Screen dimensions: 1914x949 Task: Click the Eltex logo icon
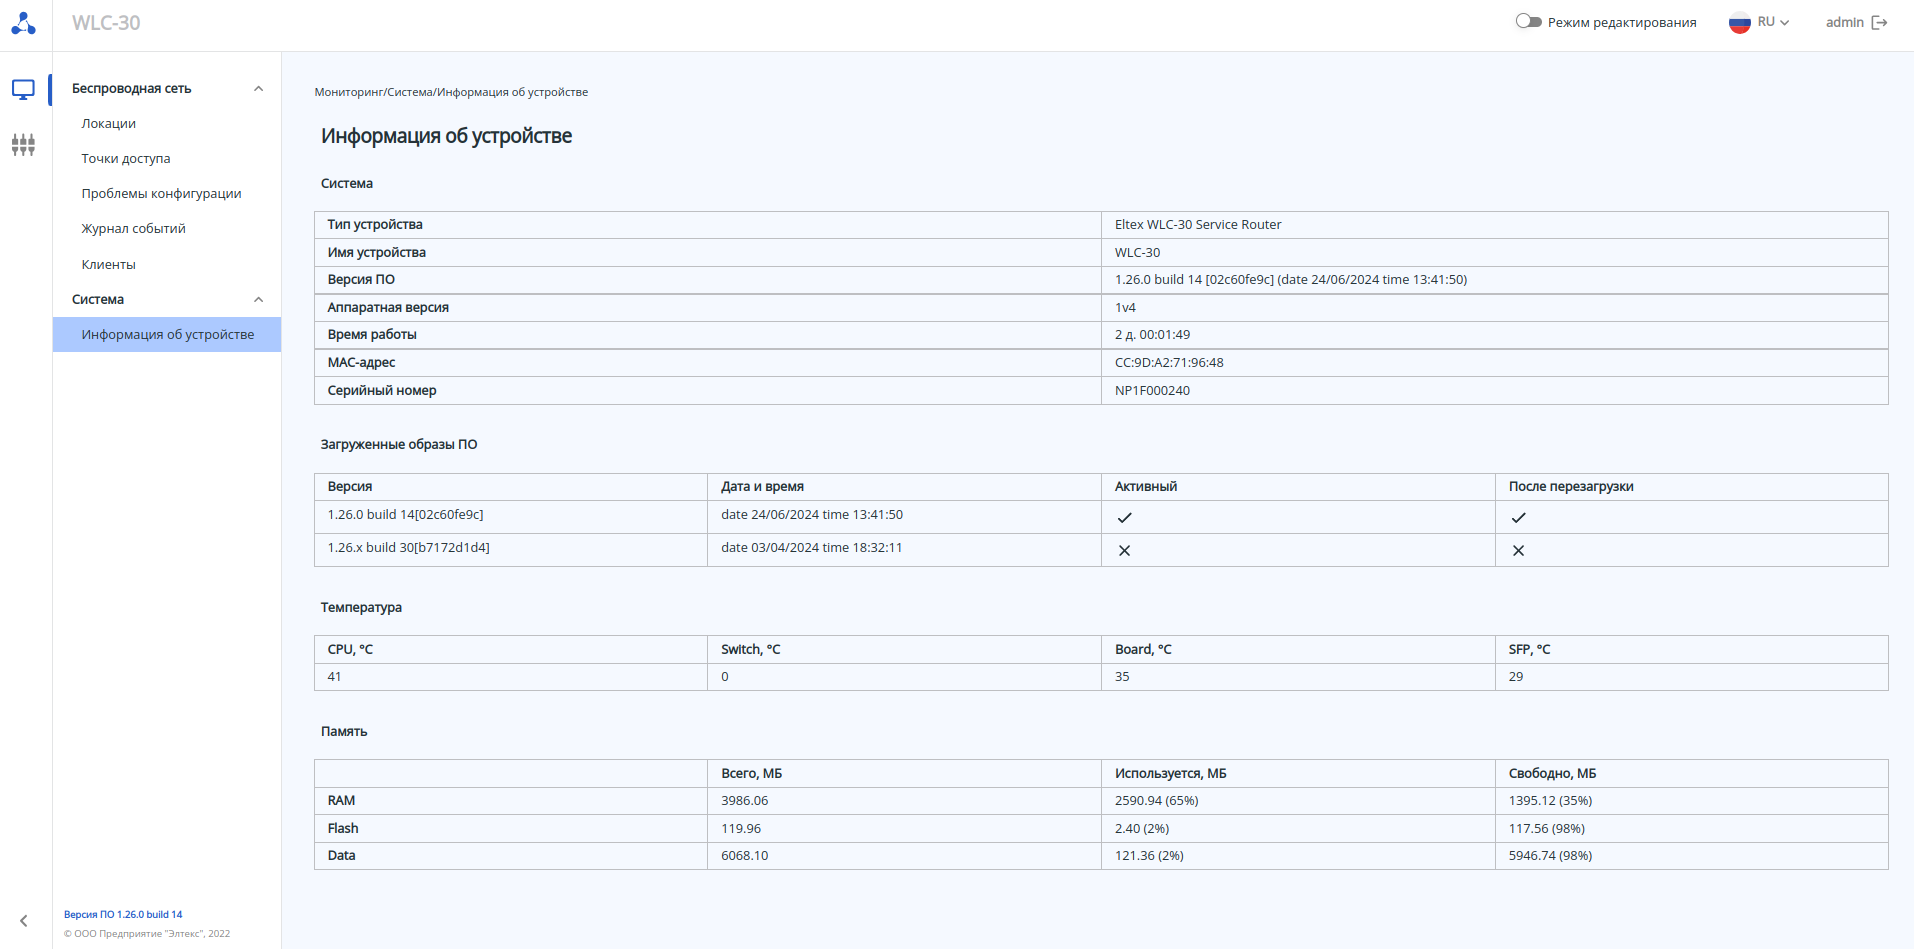point(24,23)
